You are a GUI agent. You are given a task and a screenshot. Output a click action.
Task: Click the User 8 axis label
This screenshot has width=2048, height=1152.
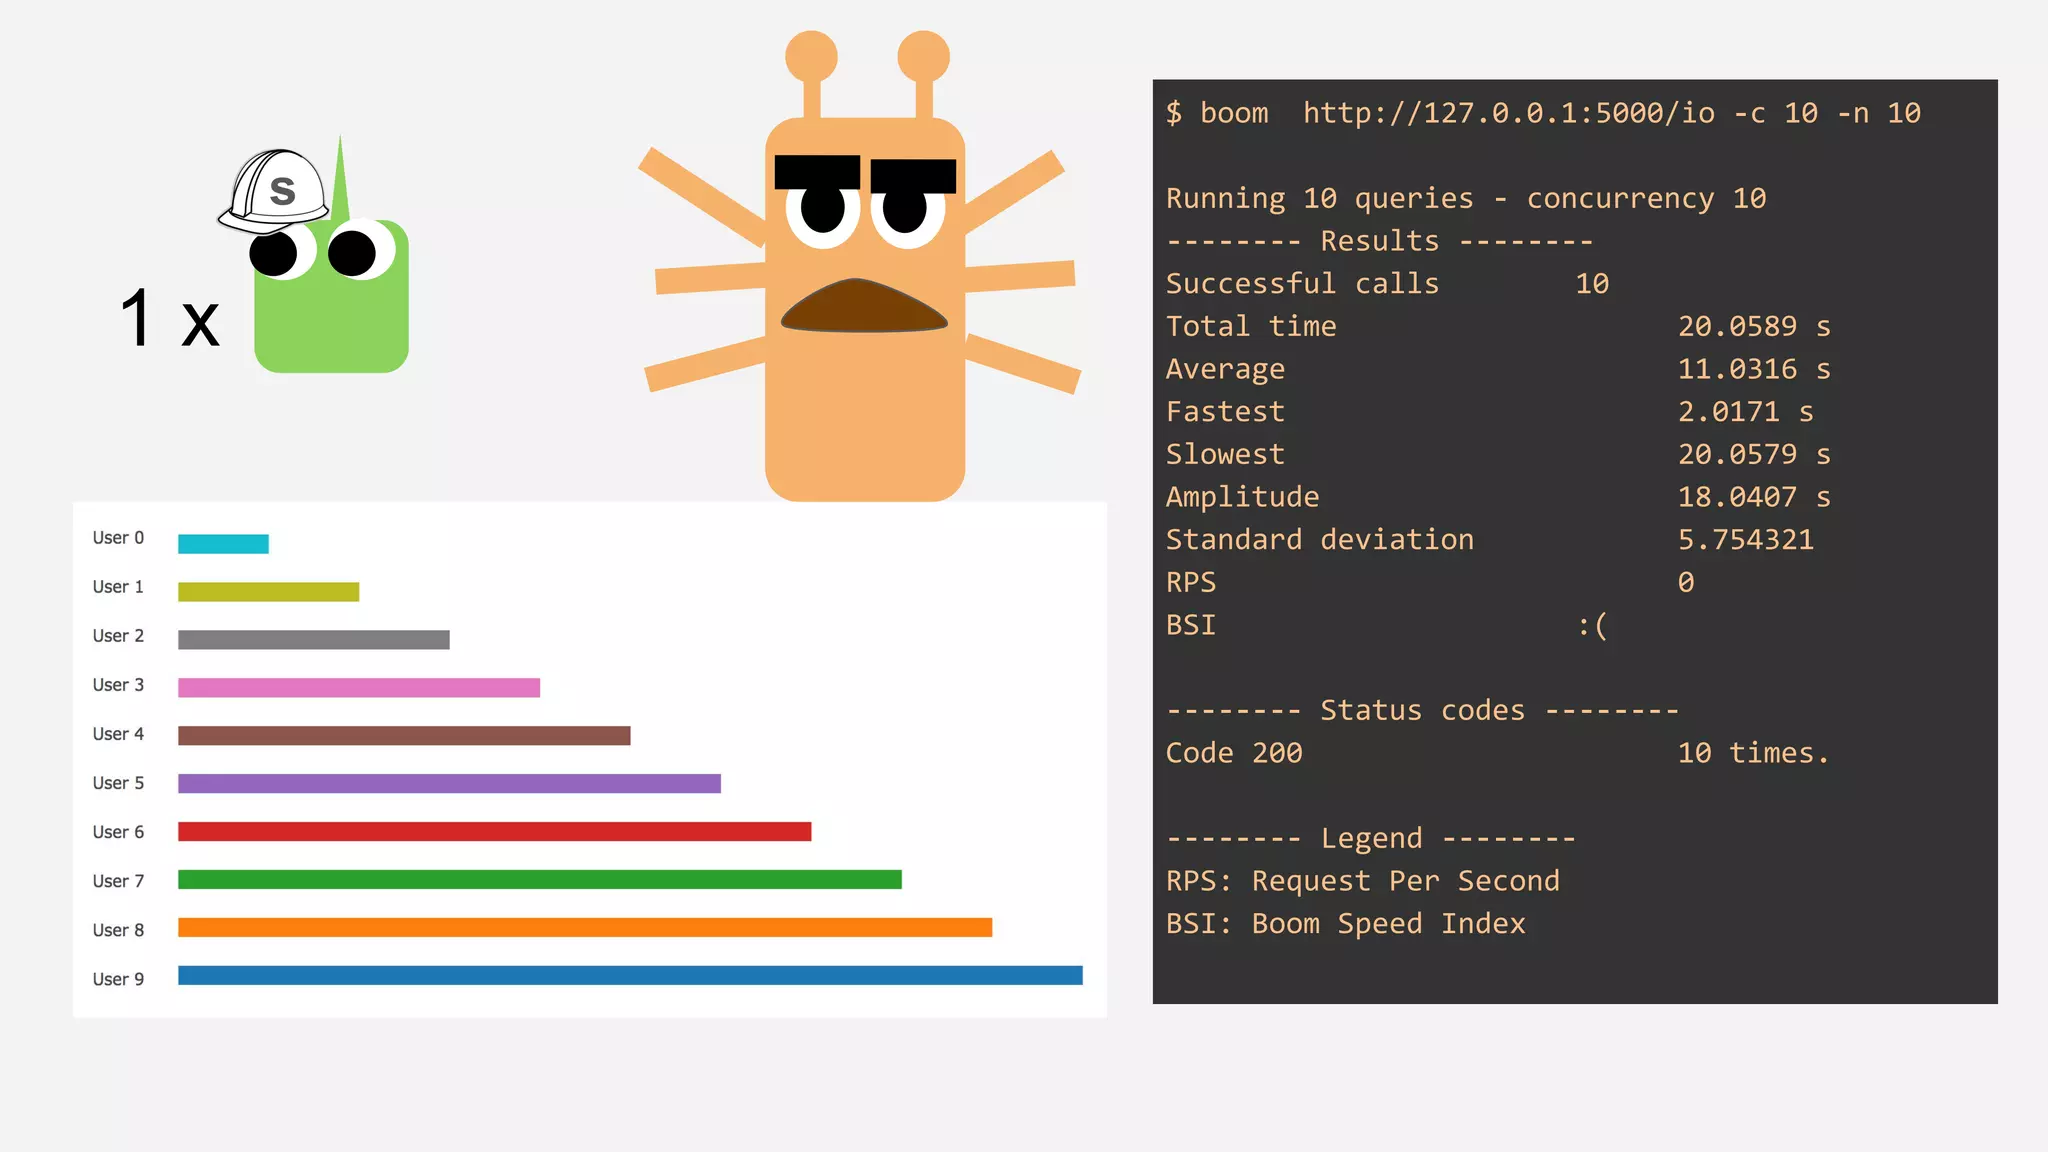pyautogui.click(x=118, y=930)
